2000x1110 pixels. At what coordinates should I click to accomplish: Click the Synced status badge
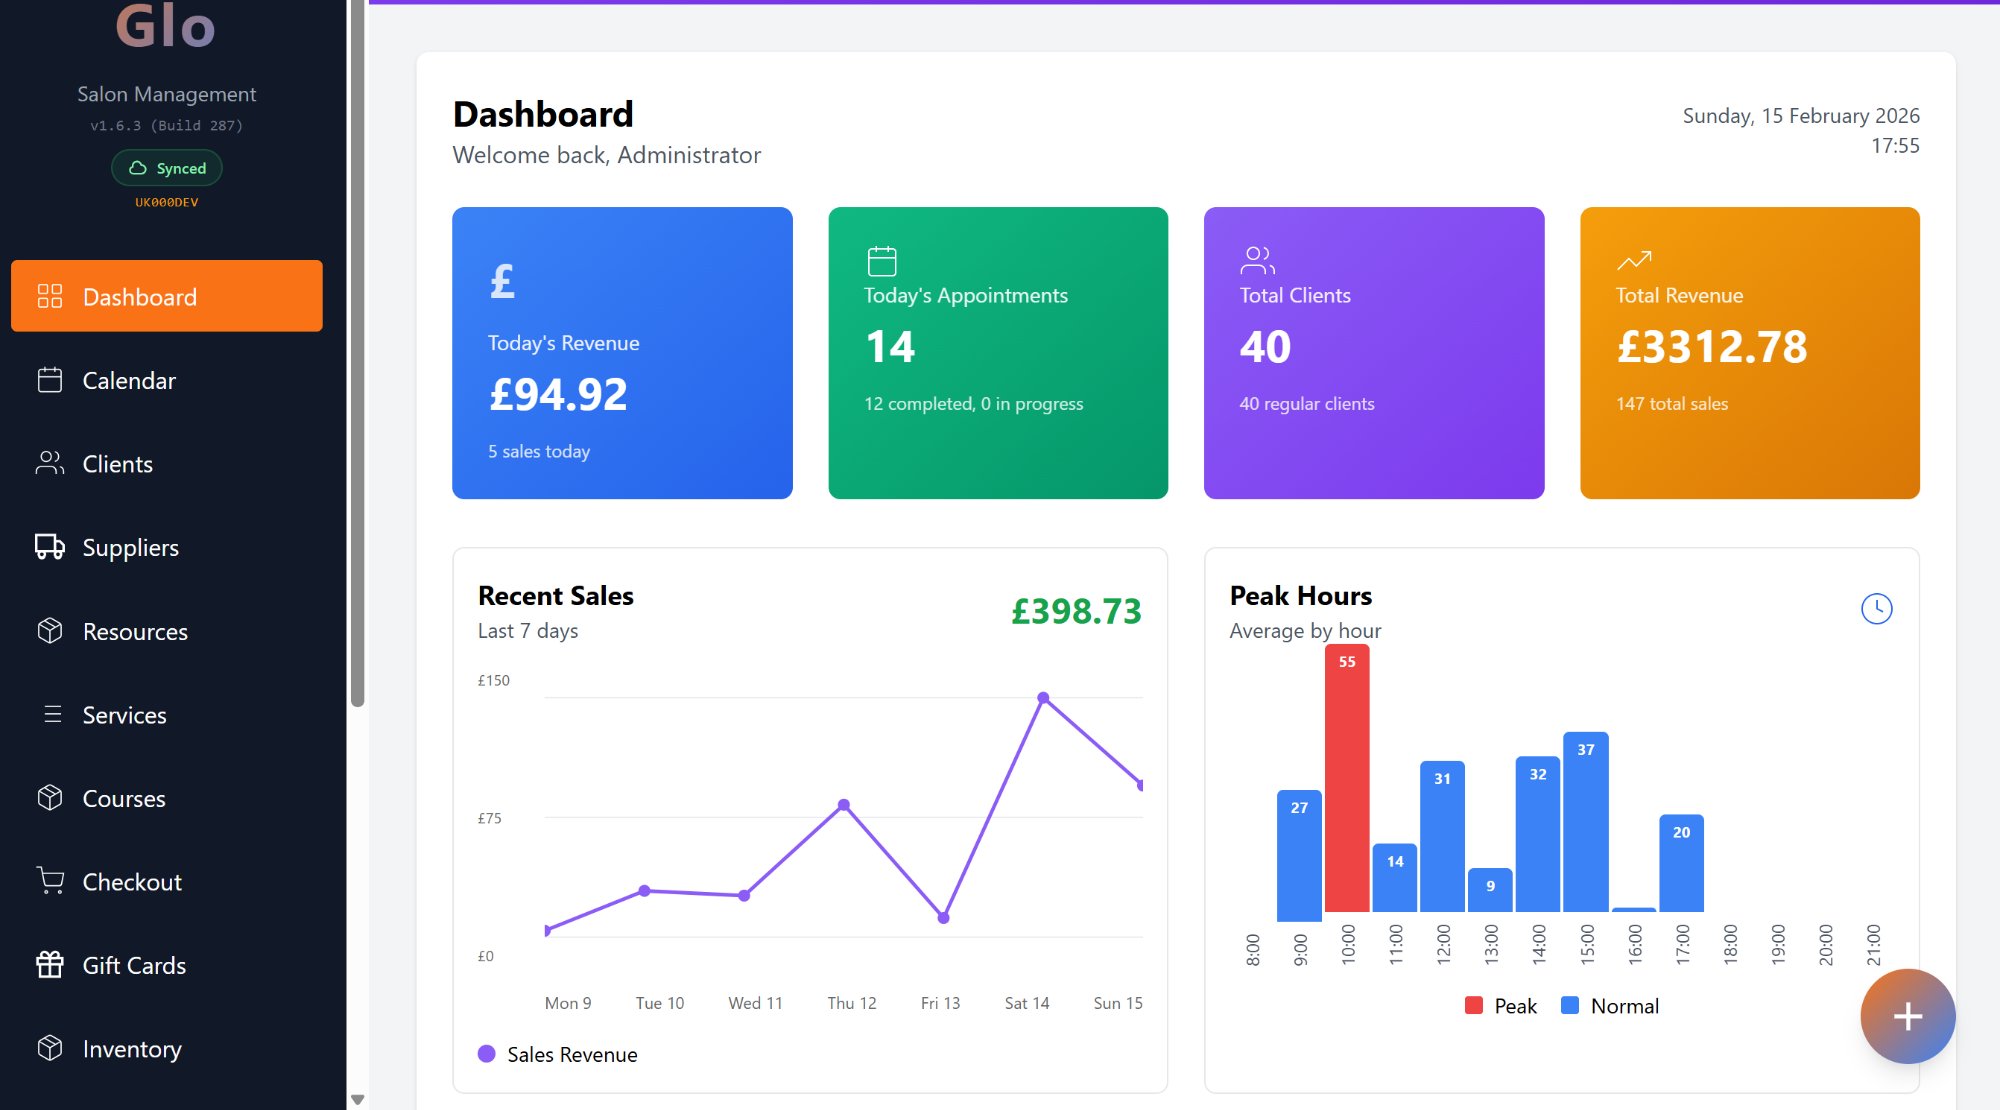(x=167, y=168)
